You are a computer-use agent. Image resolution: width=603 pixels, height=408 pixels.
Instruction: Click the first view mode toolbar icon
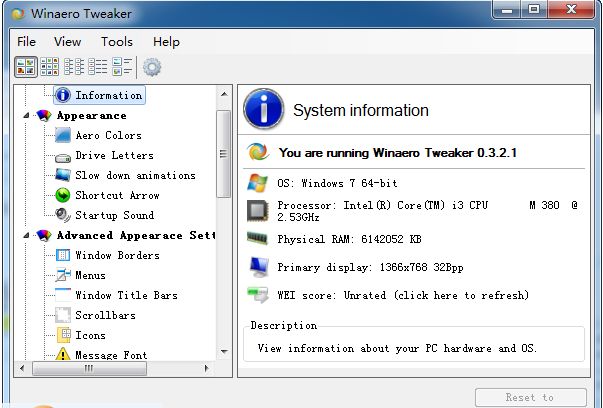pyautogui.click(x=26, y=67)
